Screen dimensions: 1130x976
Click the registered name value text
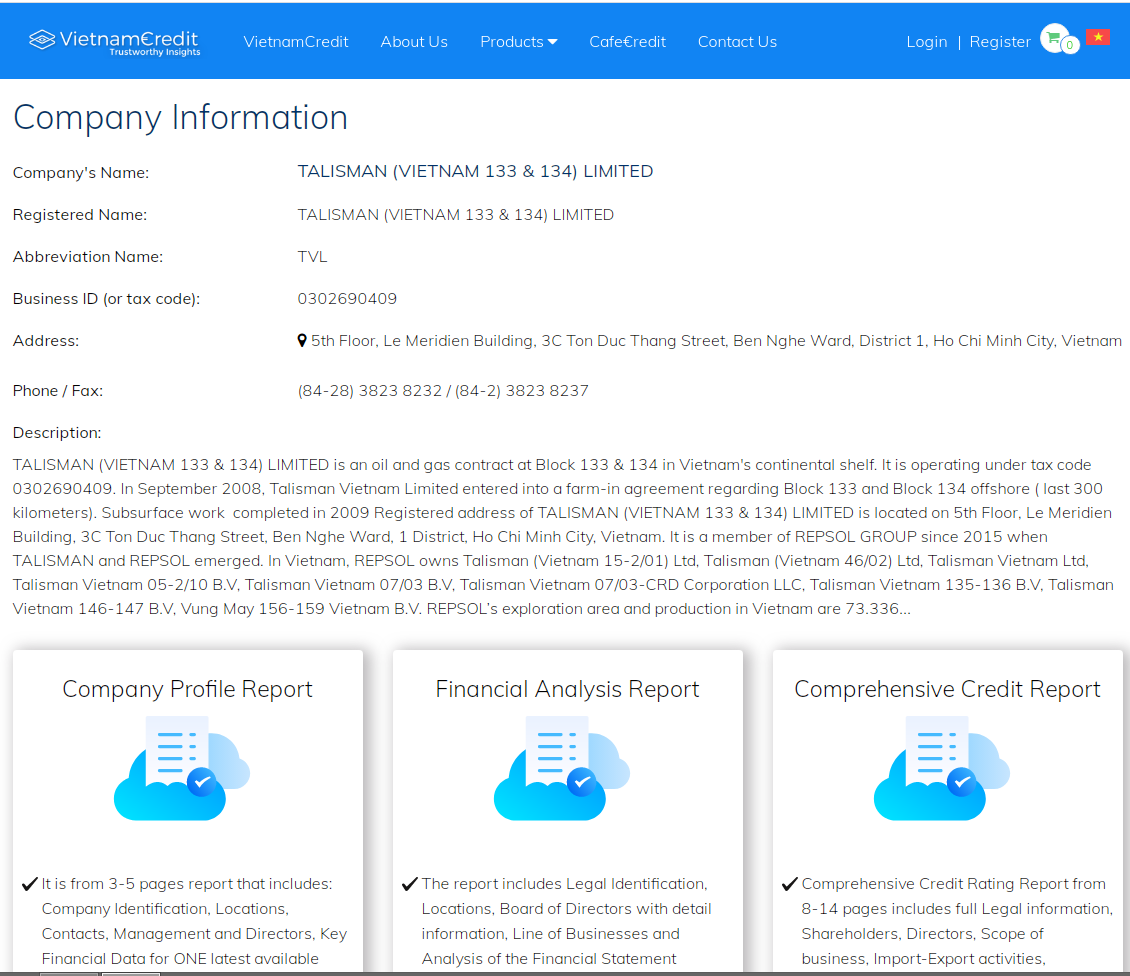pos(455,215)
